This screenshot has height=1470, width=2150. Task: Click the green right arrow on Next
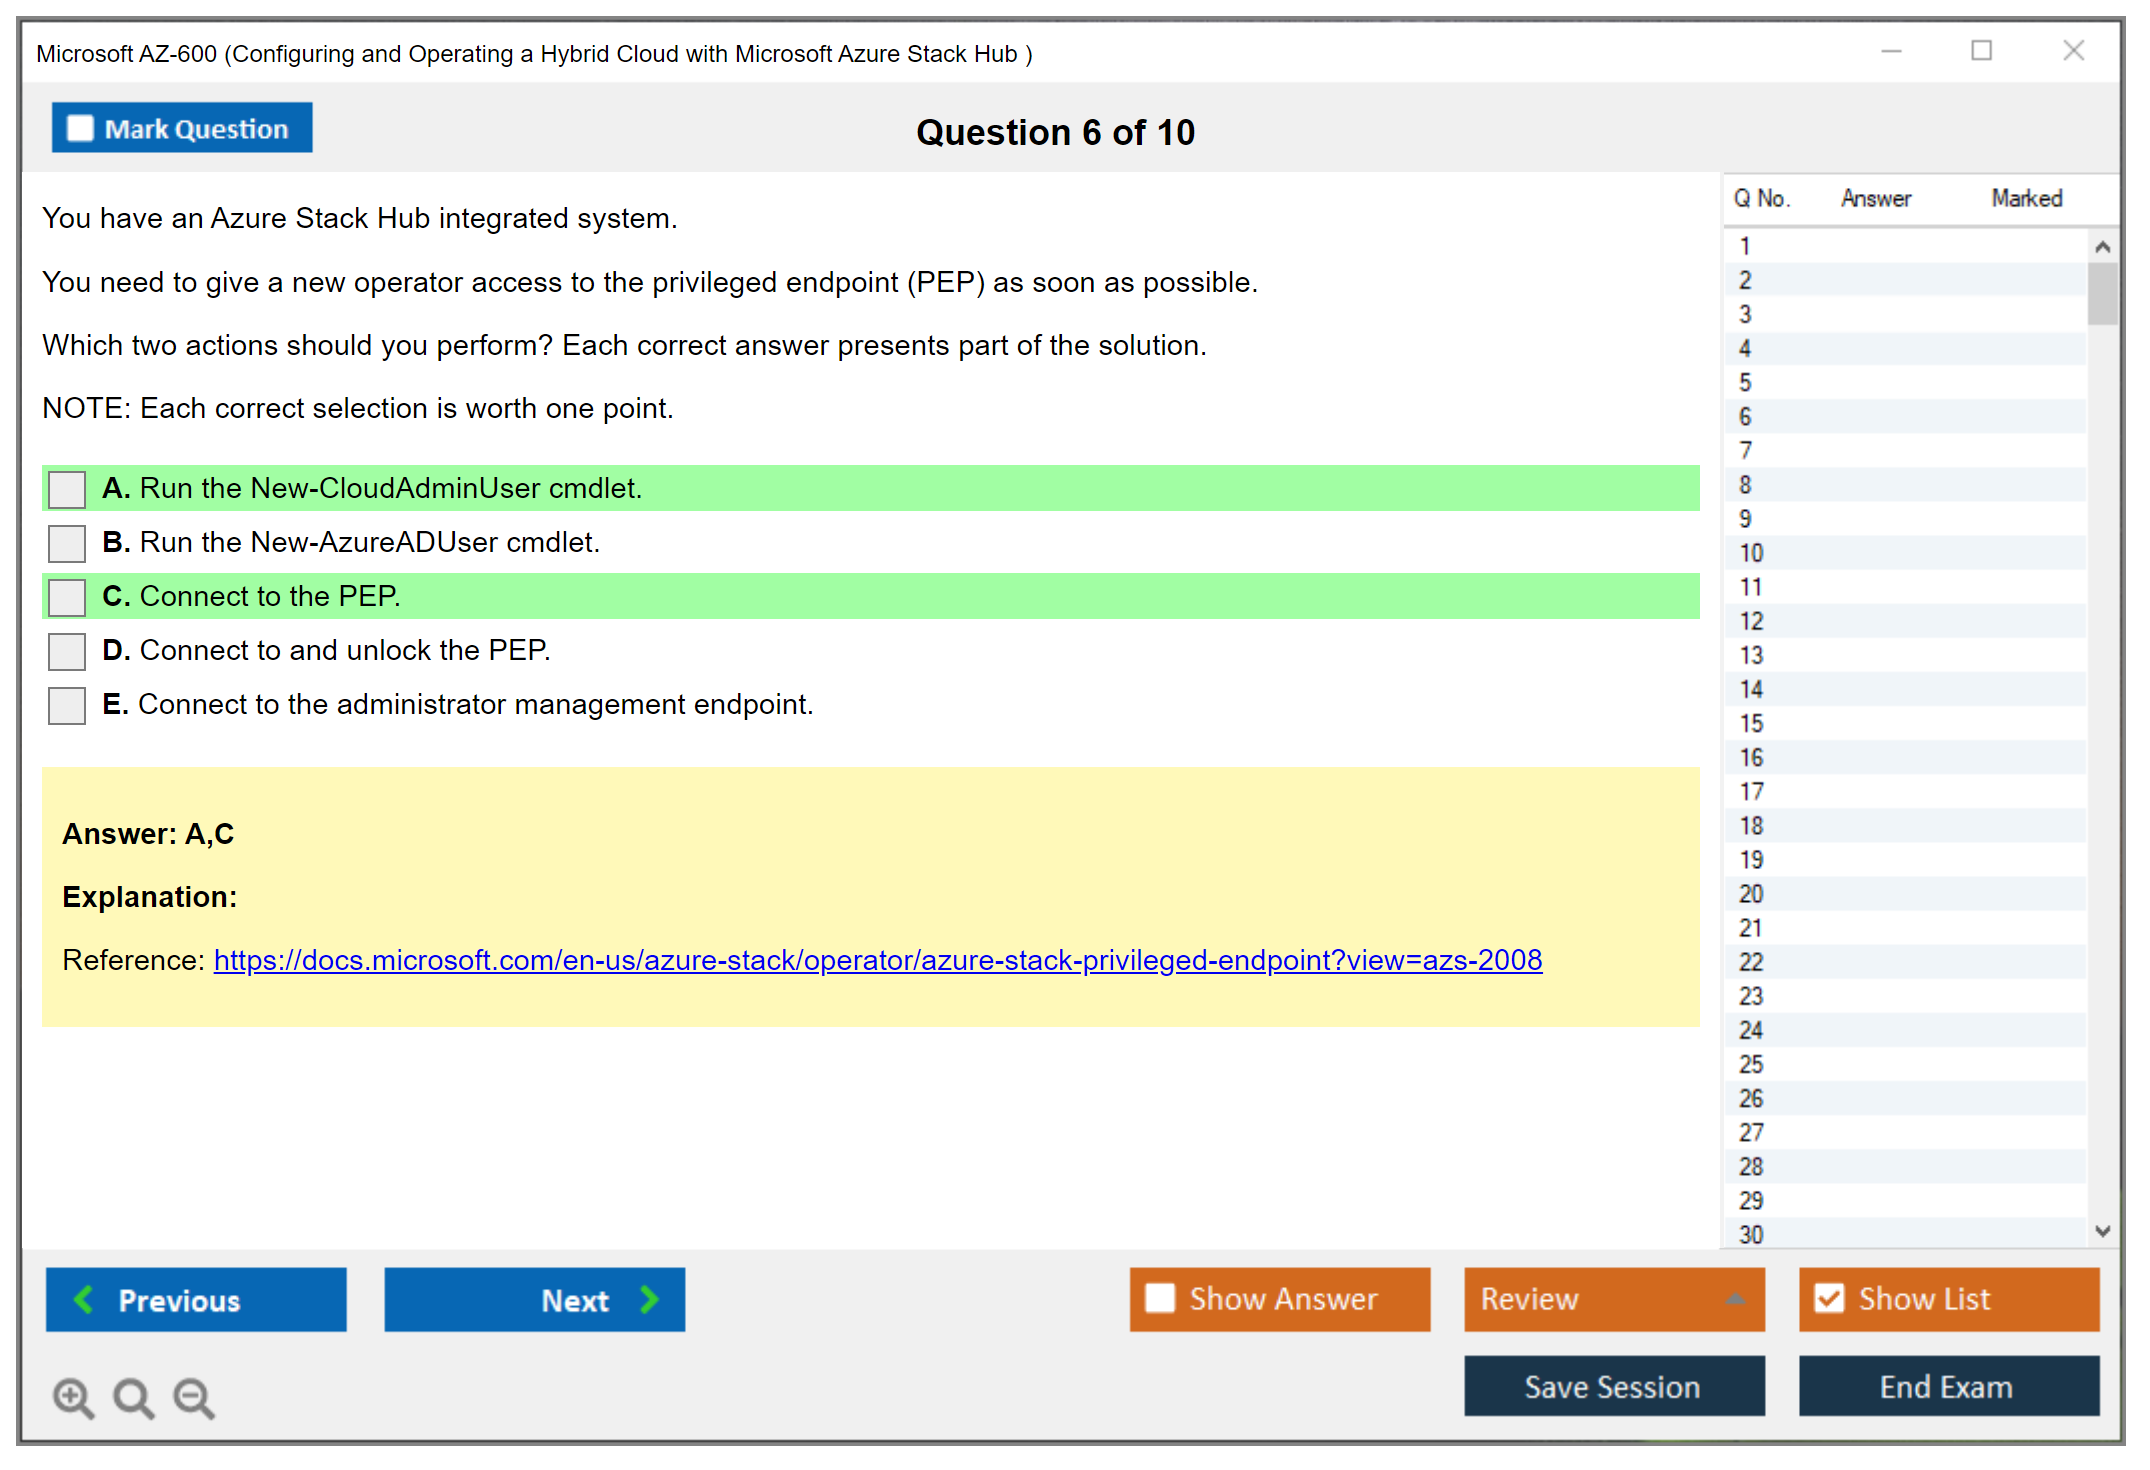649,1299
